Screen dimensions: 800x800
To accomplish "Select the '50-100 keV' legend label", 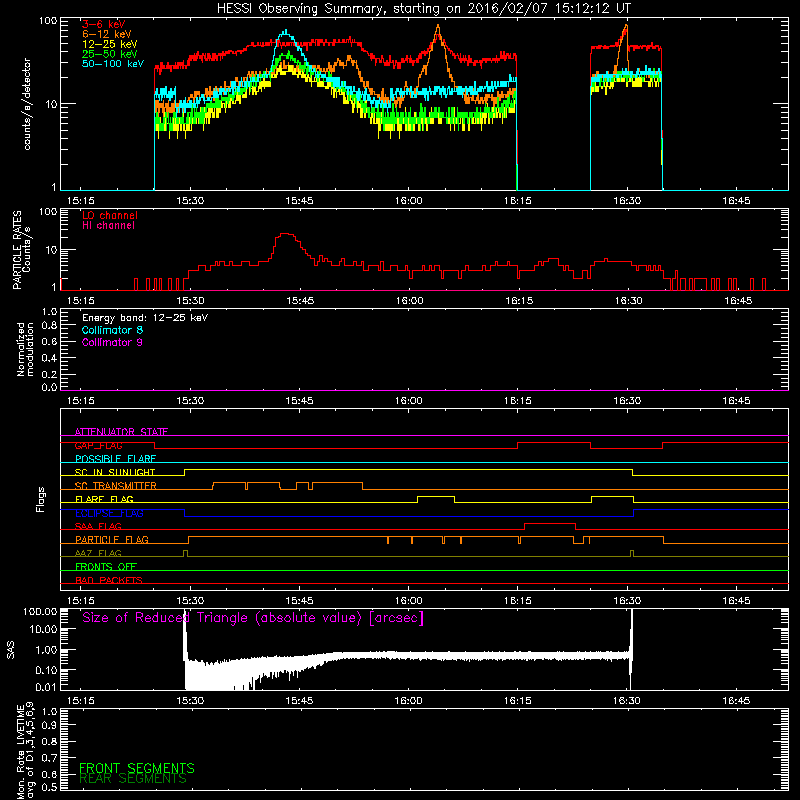I will pyautogui.click(x=113, y=64).
